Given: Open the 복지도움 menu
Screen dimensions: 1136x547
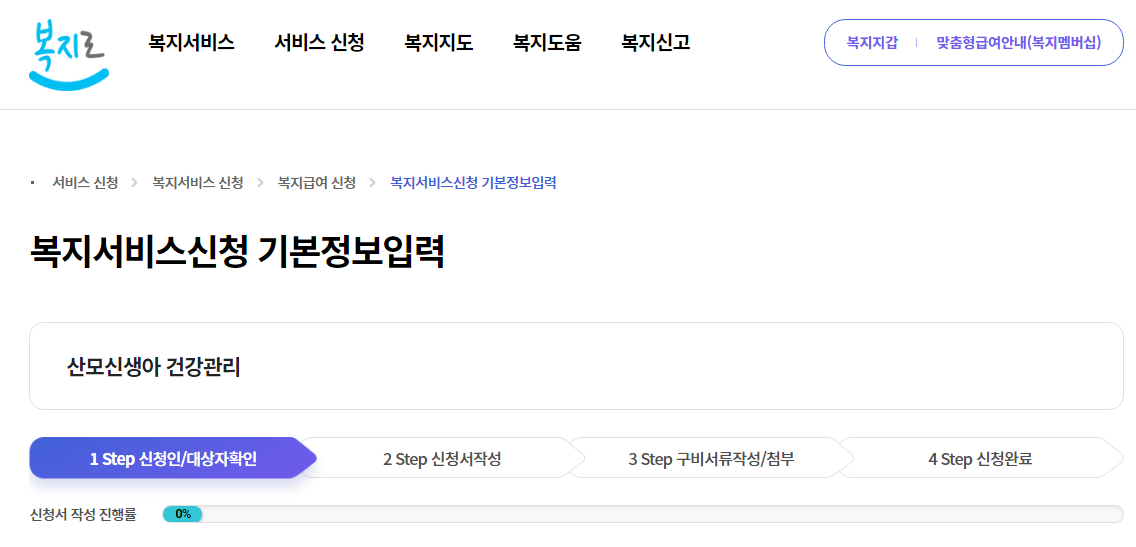Looking at the screenshot, I should 547,43.
